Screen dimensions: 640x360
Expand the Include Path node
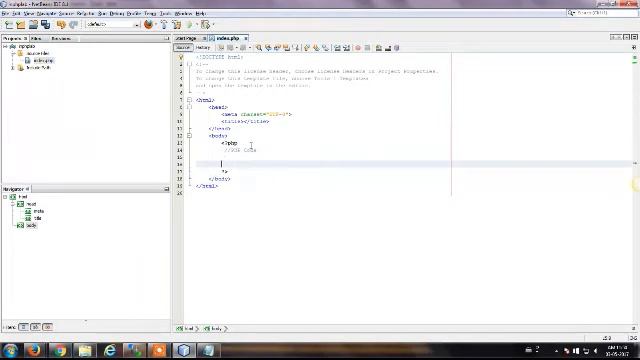(x=13, y=68)
